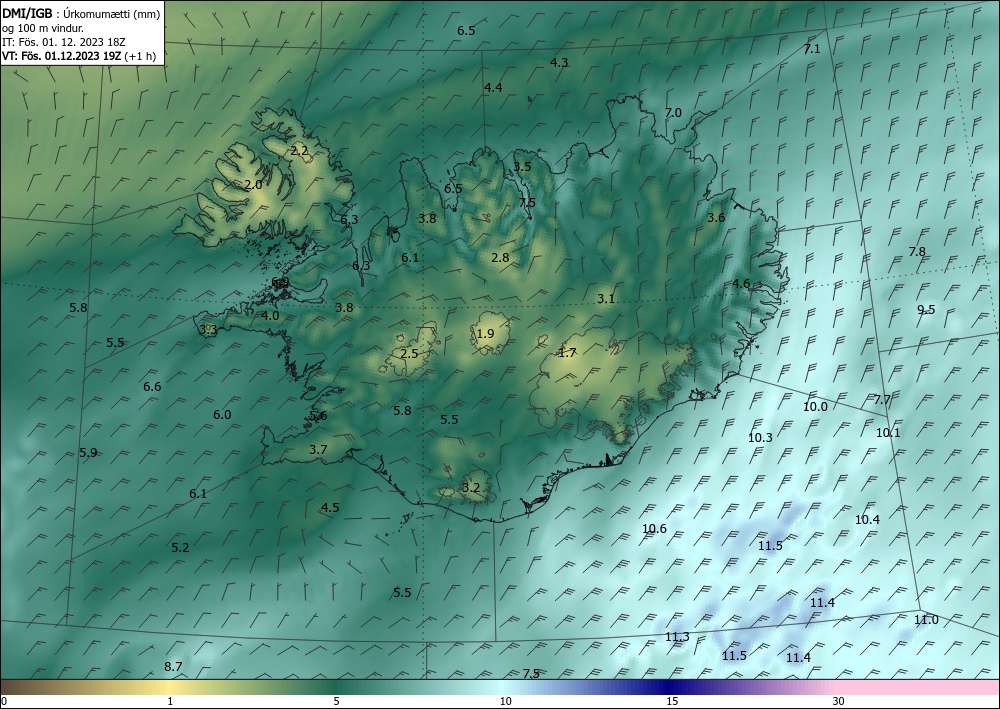Click the brown start of the colour scale
Viewport: 1000px width, 709px height.
[x=19, y=687]
